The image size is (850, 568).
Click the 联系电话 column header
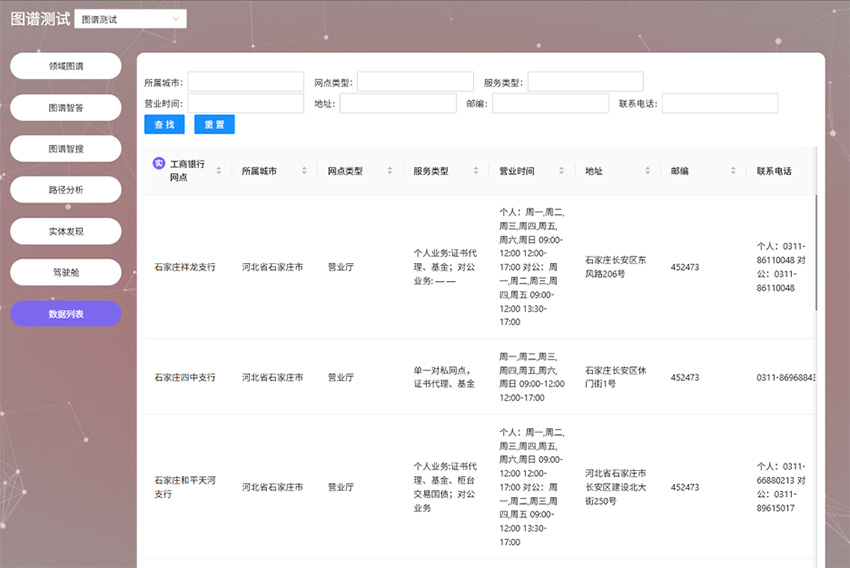click(774, 171)
